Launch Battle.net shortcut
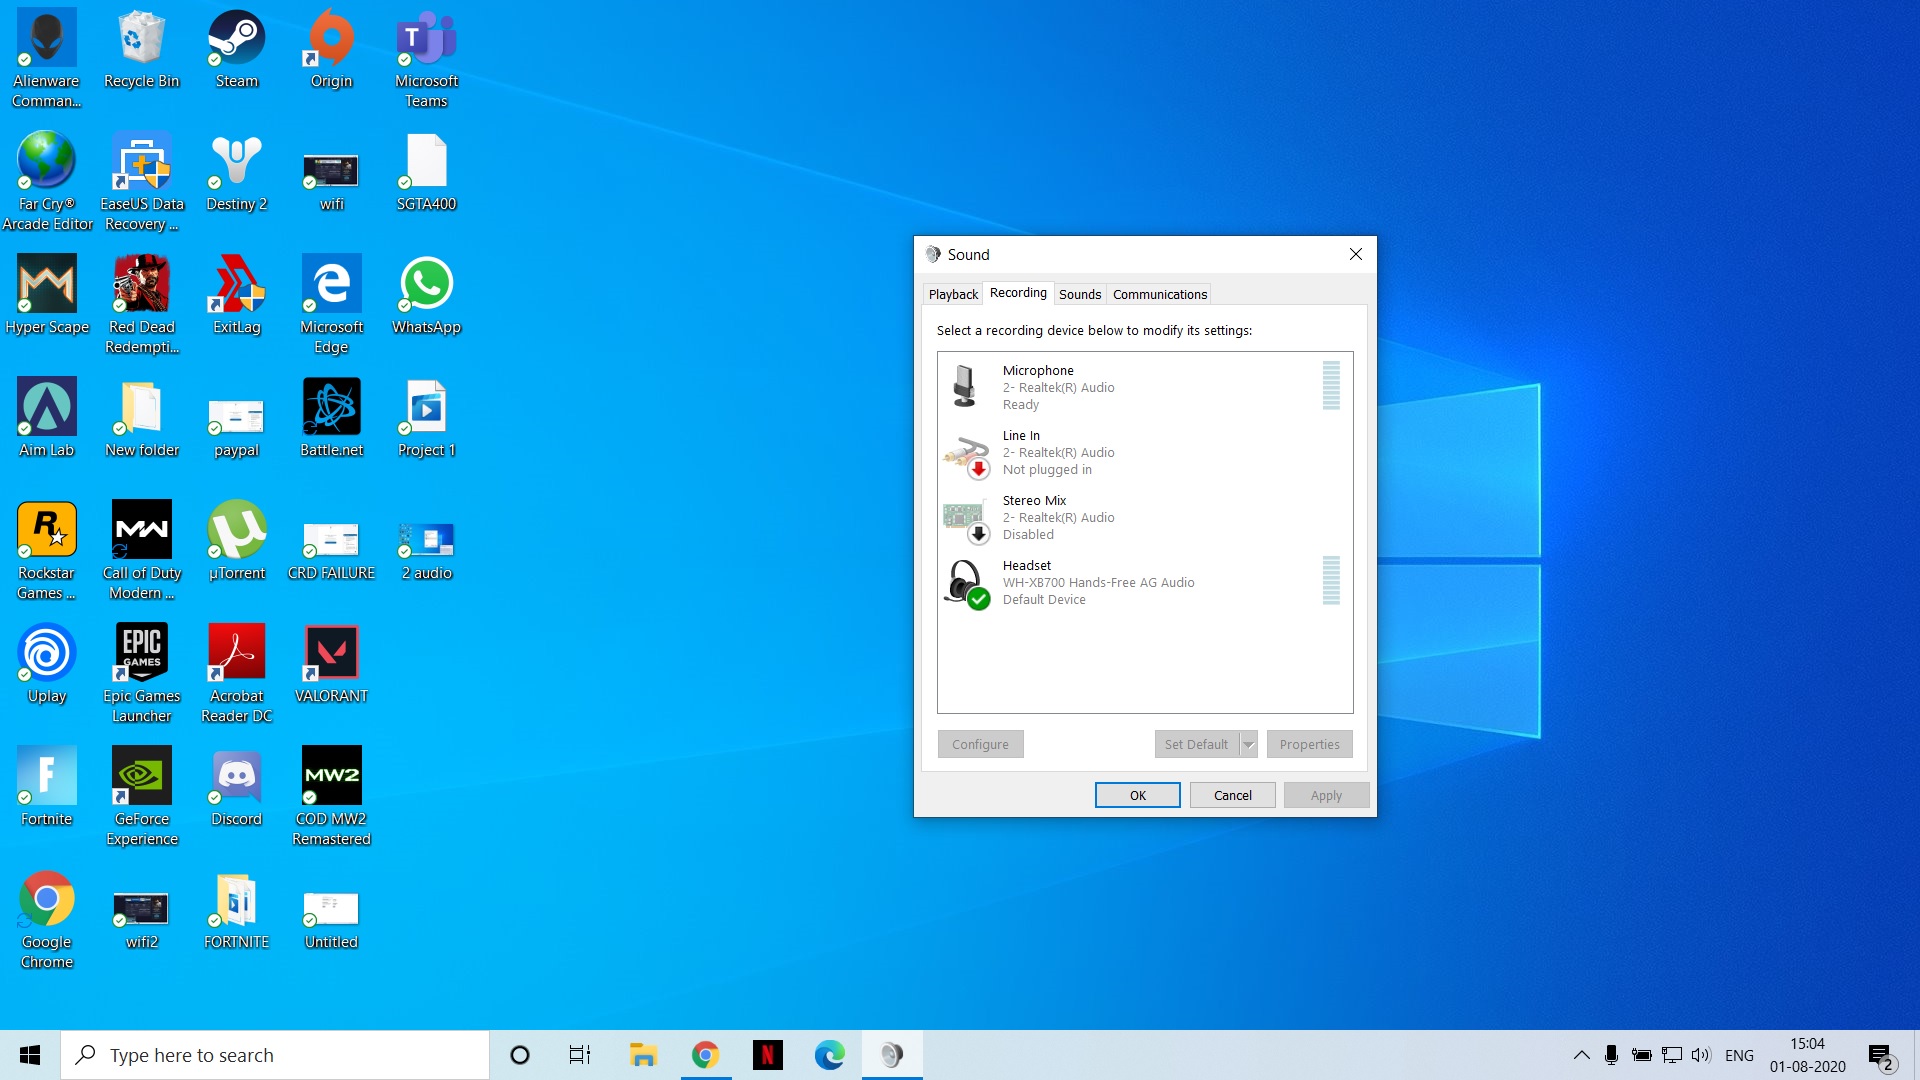Screen dimensions: 1920x1080 331,419
